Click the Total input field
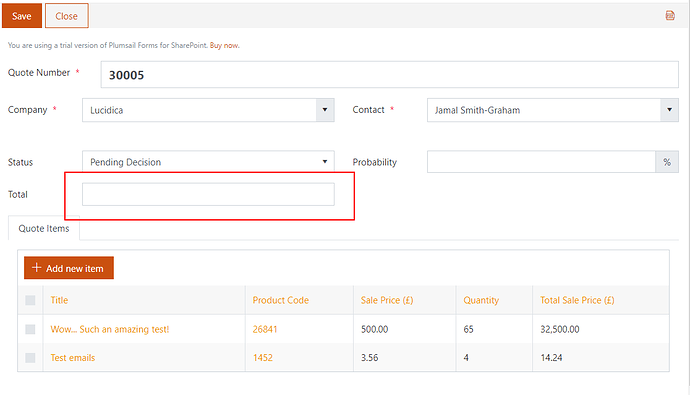Image resolution: width=690 pixels, height=395 pixels. 208,194
